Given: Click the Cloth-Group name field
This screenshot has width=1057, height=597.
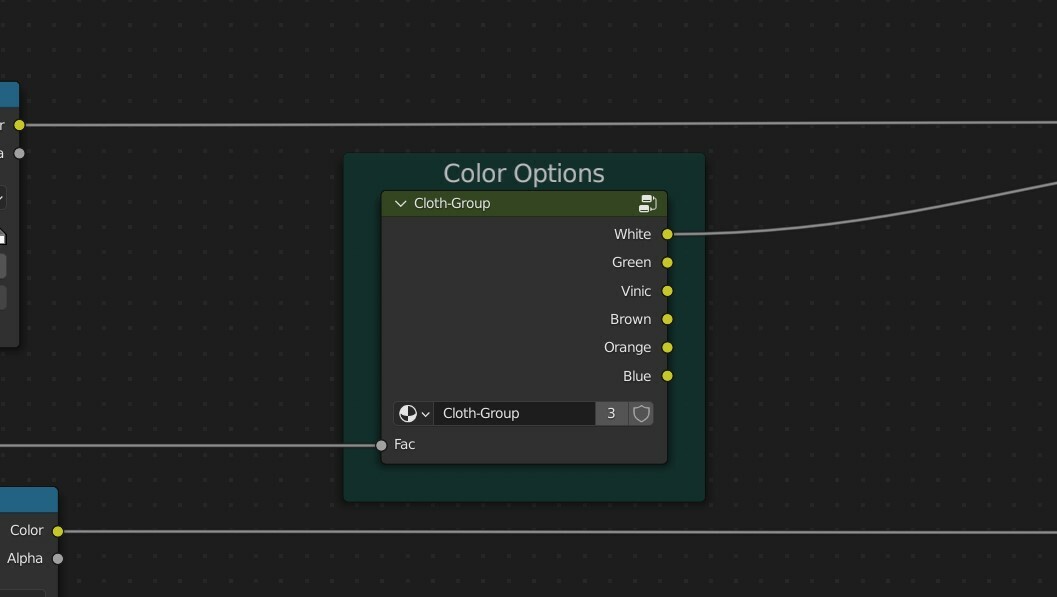Looking at the screenshot, I should click(514, 414).
